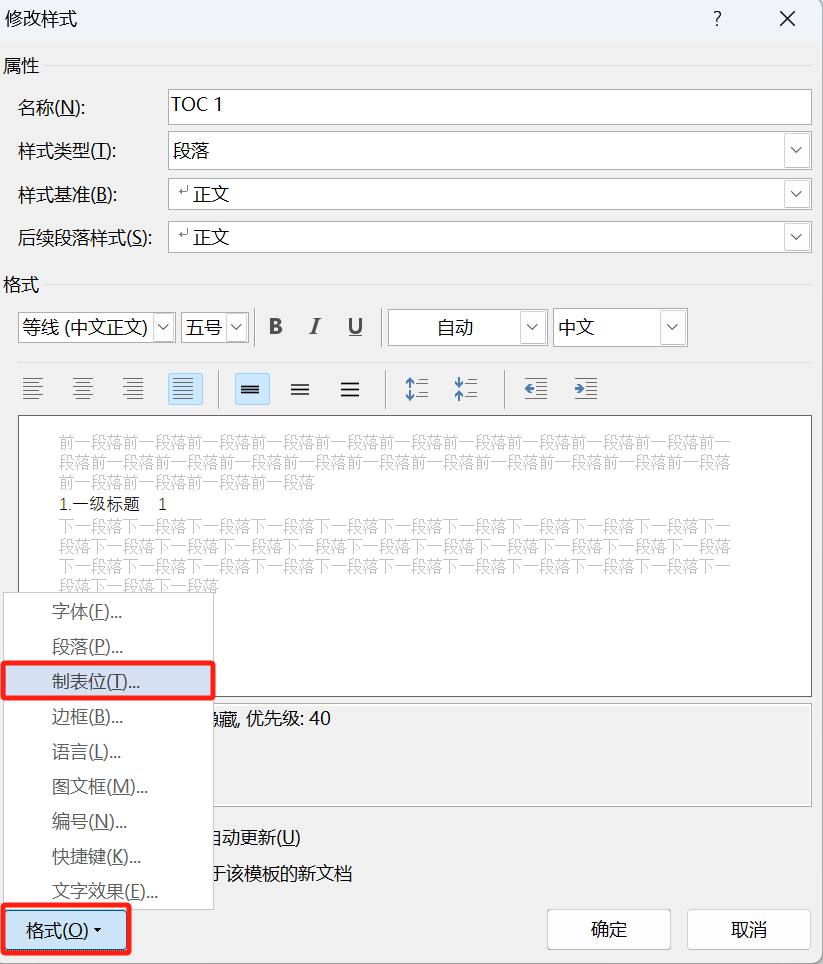Toggle underline formatting

[354, 327]
